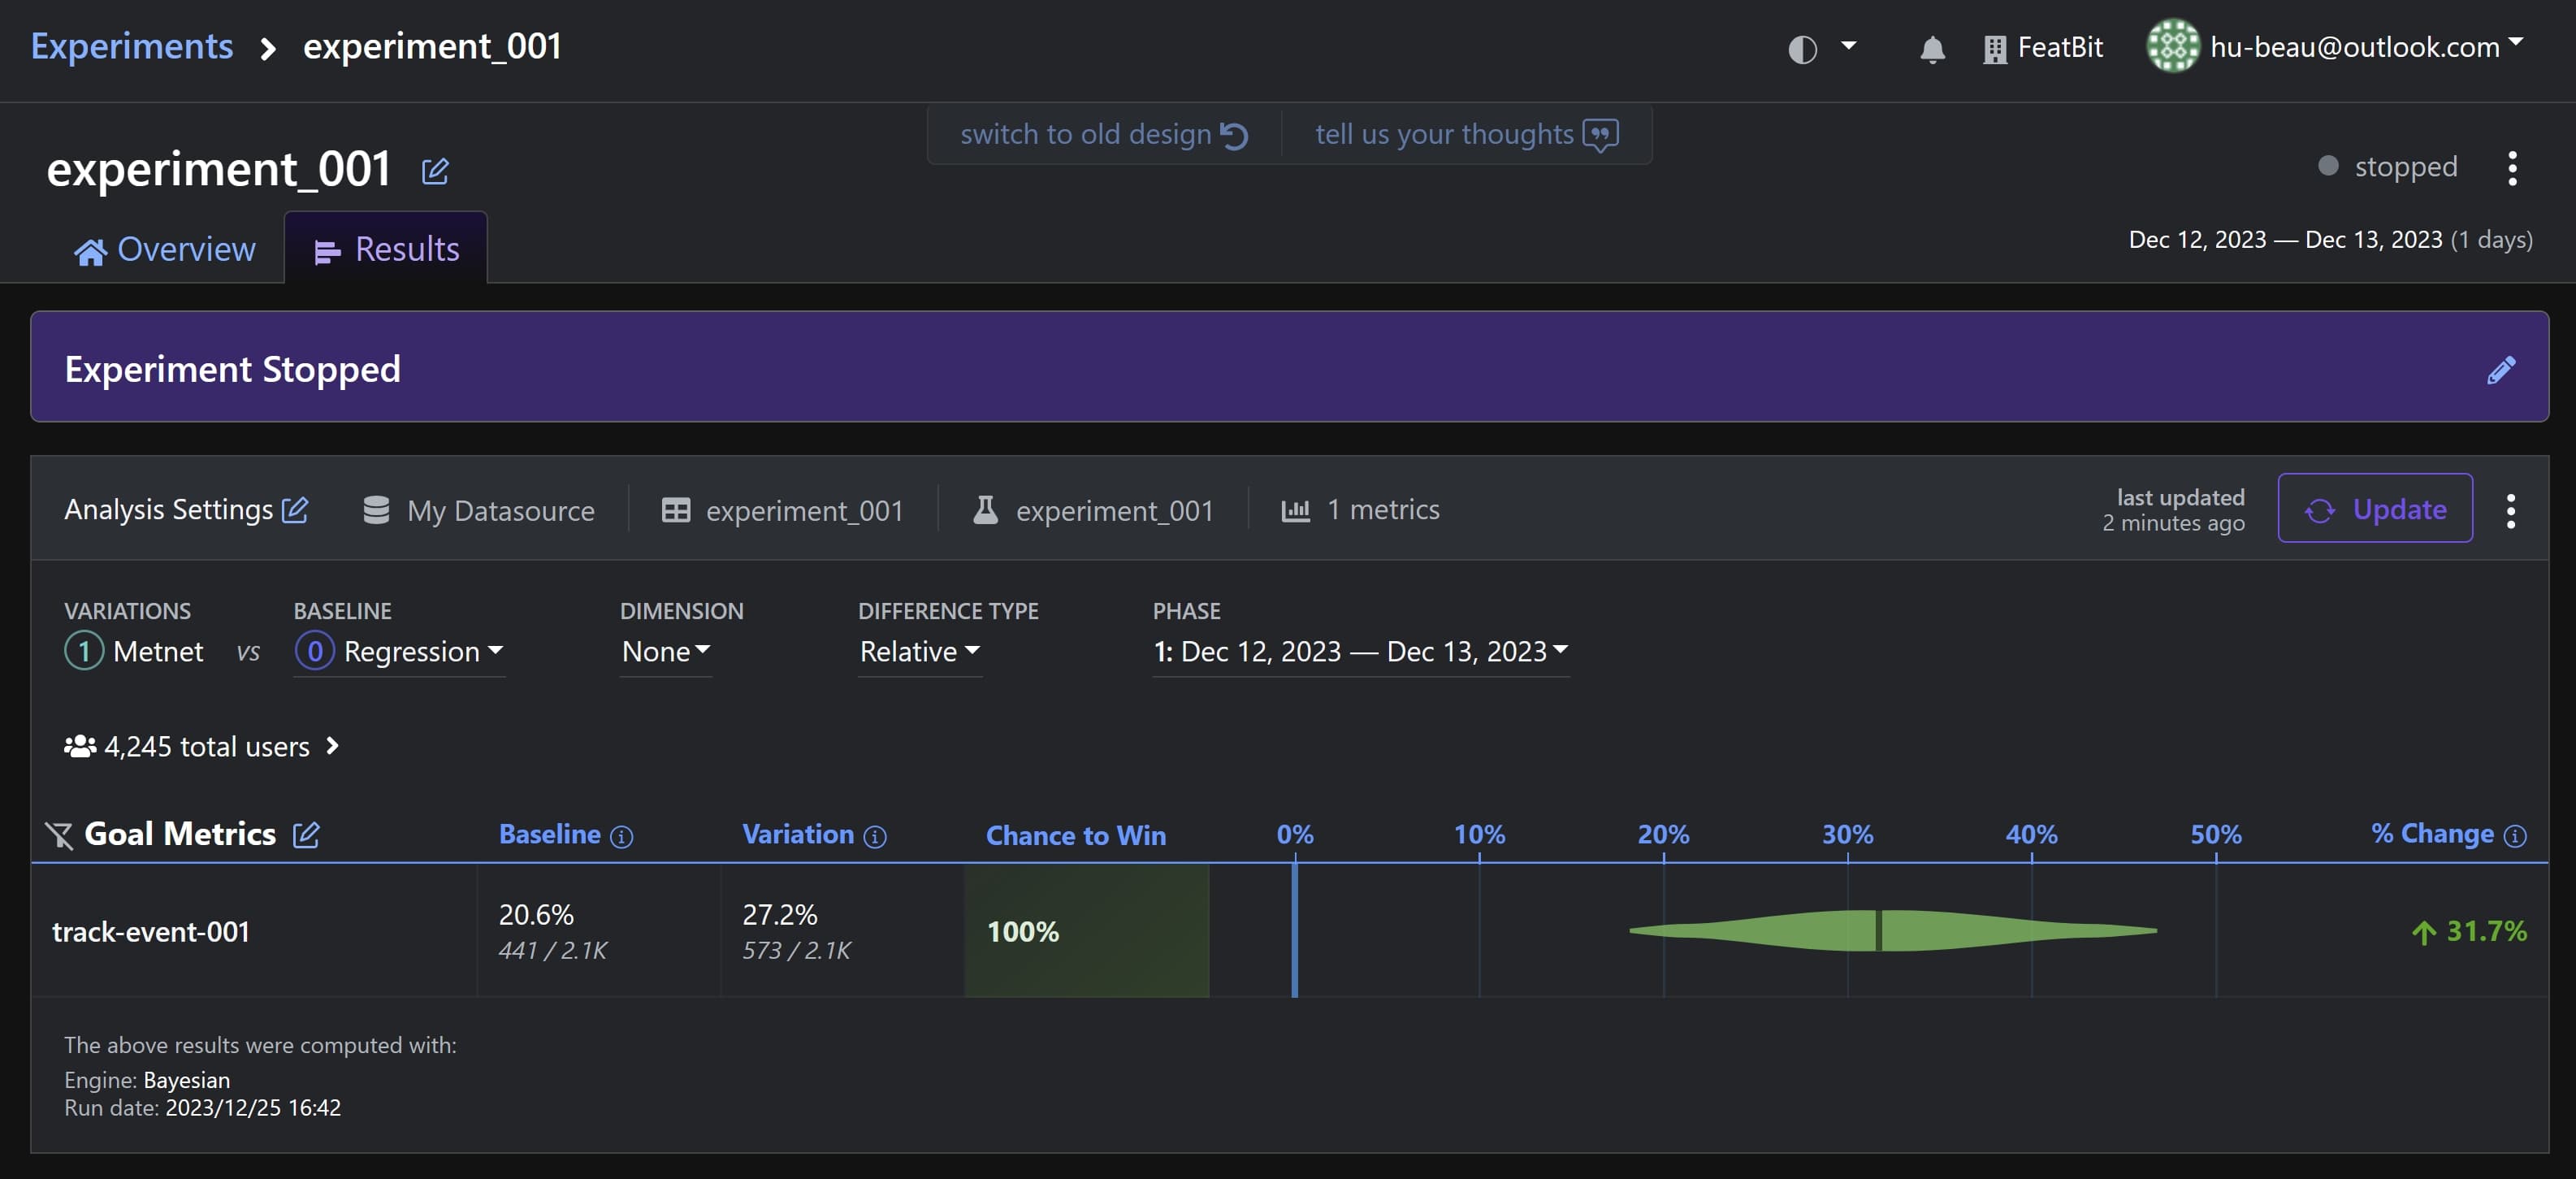This screenshot has width=2576, height=1179.
Task: Edit Goal Metrics with the pencil icon
Action: coord(306,835)
